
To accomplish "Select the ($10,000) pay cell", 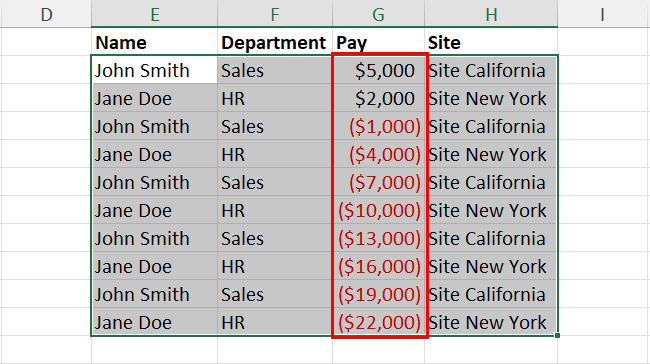I will (x=378, y=210).
